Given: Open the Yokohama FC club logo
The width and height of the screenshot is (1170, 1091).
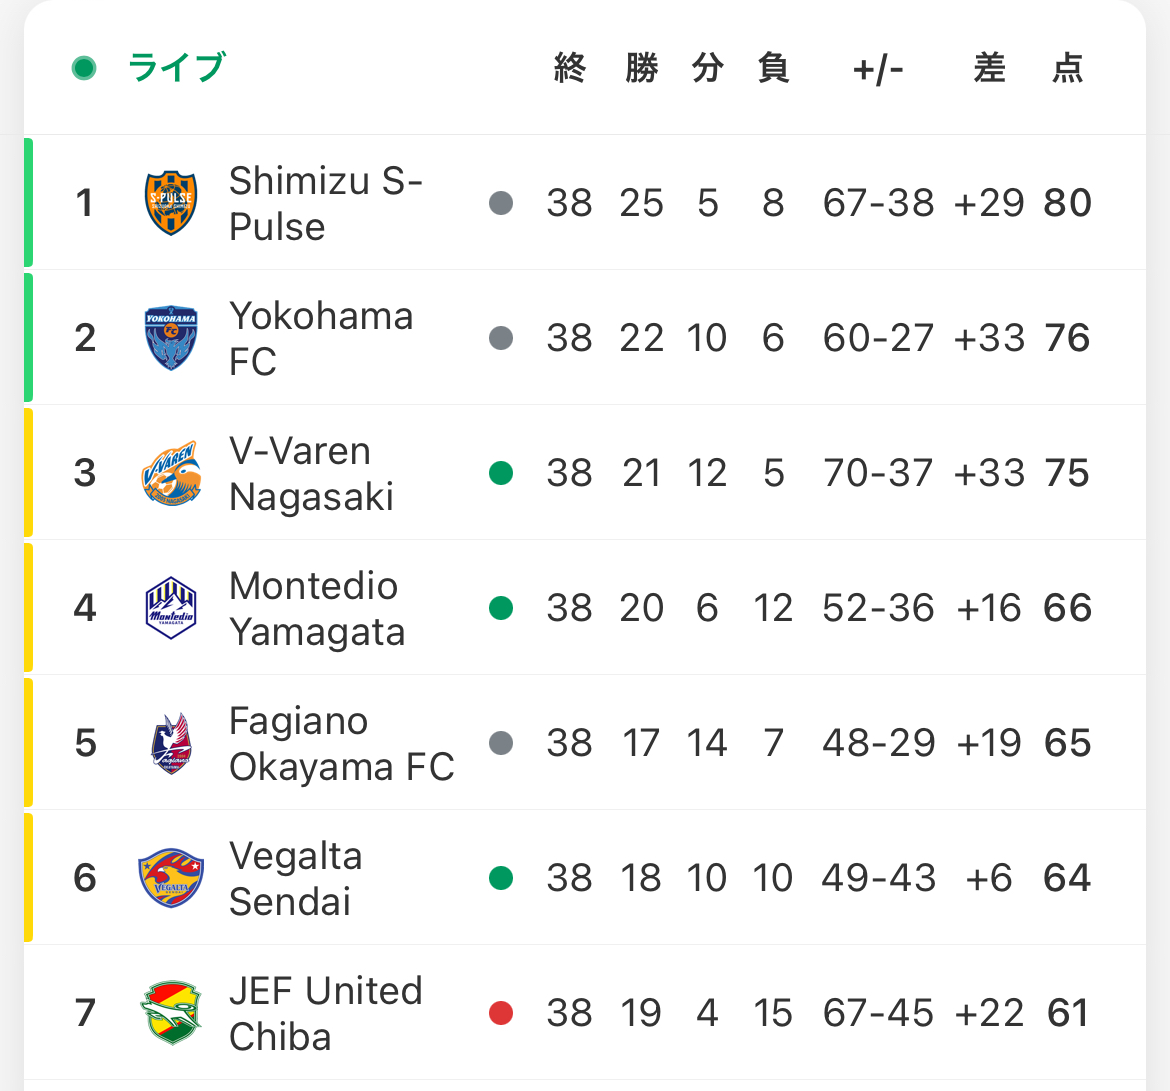Looking at the screenshot, I should point(171,338).
